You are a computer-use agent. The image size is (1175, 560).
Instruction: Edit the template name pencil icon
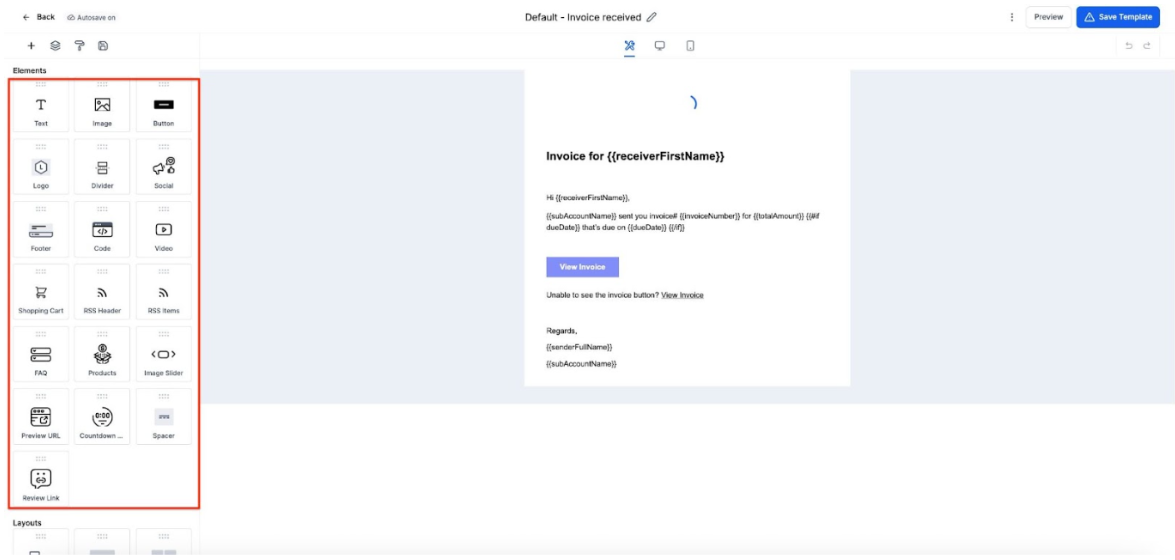pyautogui.click(x=652, y=17)
